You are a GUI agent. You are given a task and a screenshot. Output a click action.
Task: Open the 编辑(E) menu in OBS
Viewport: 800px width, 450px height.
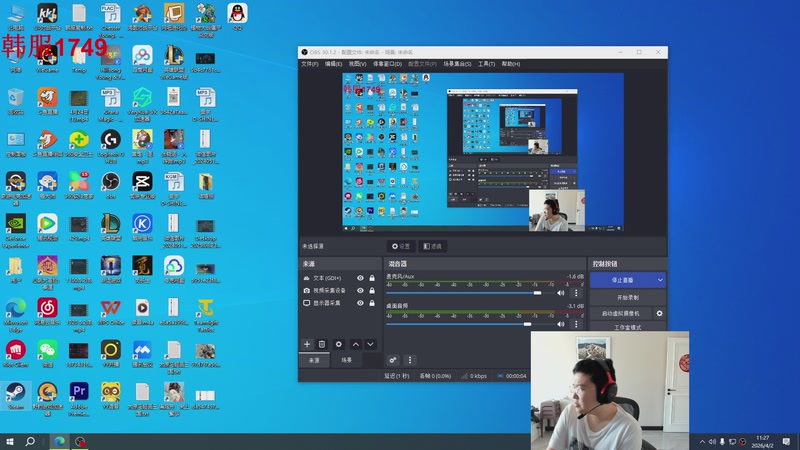point(333,64)
